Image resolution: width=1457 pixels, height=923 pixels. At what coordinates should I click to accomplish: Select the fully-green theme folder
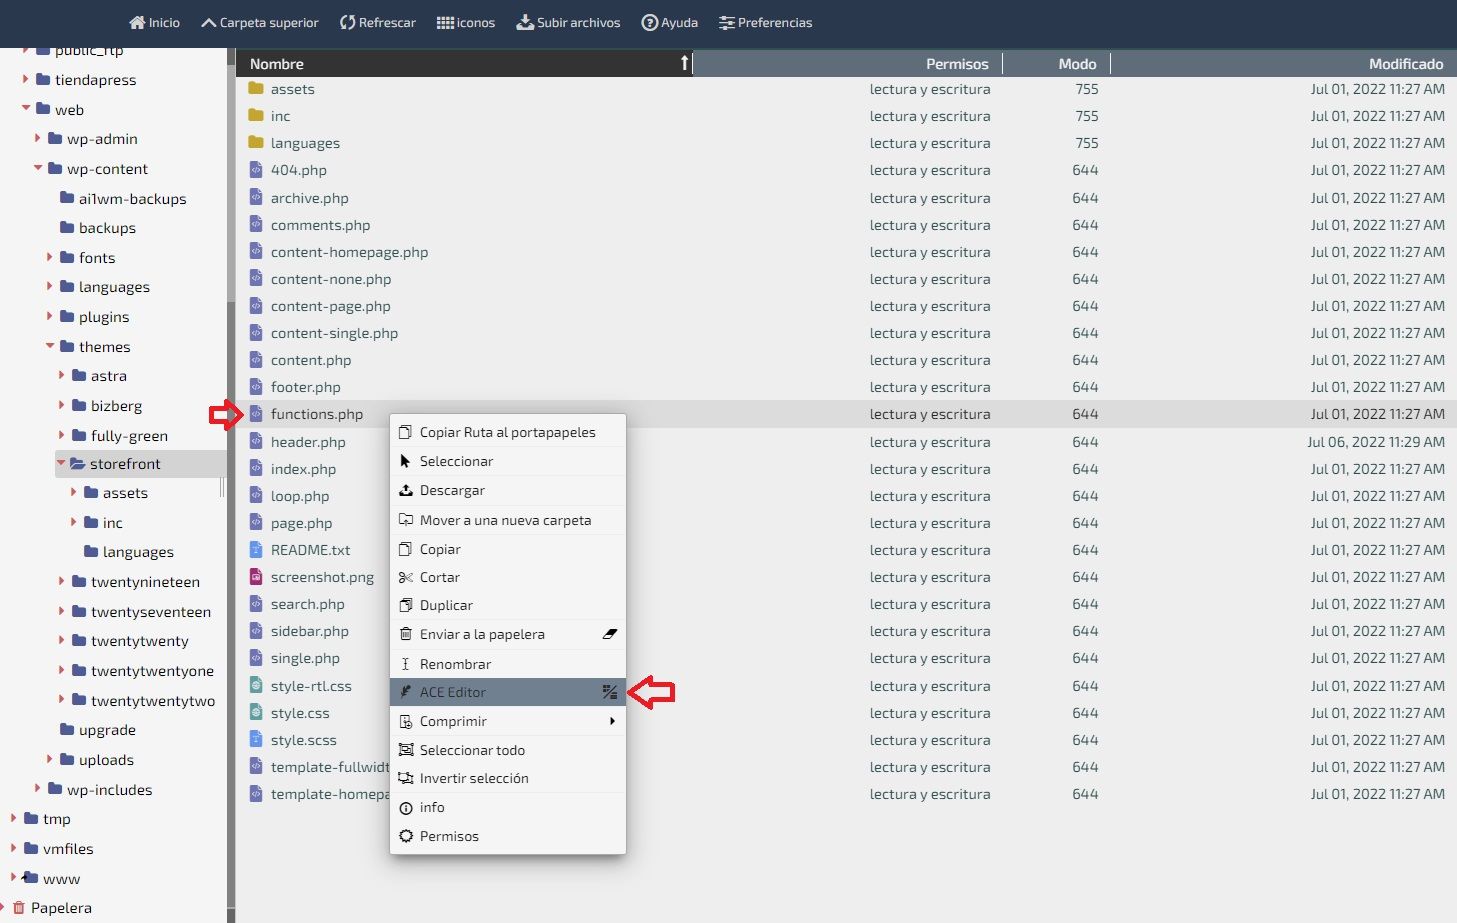click(129, 436)
